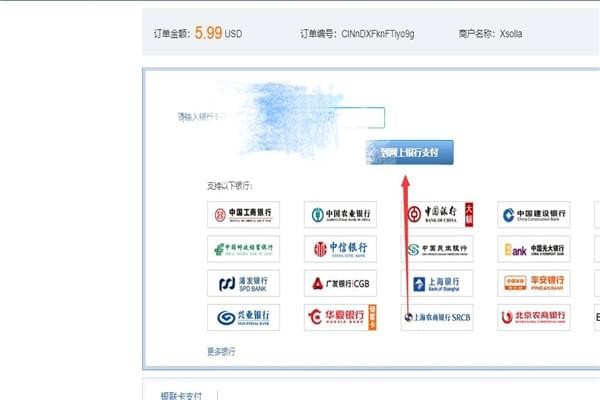Open the 更多银行 more banks link
This screenshot has width=600, height=400.
tap(221, 351)
